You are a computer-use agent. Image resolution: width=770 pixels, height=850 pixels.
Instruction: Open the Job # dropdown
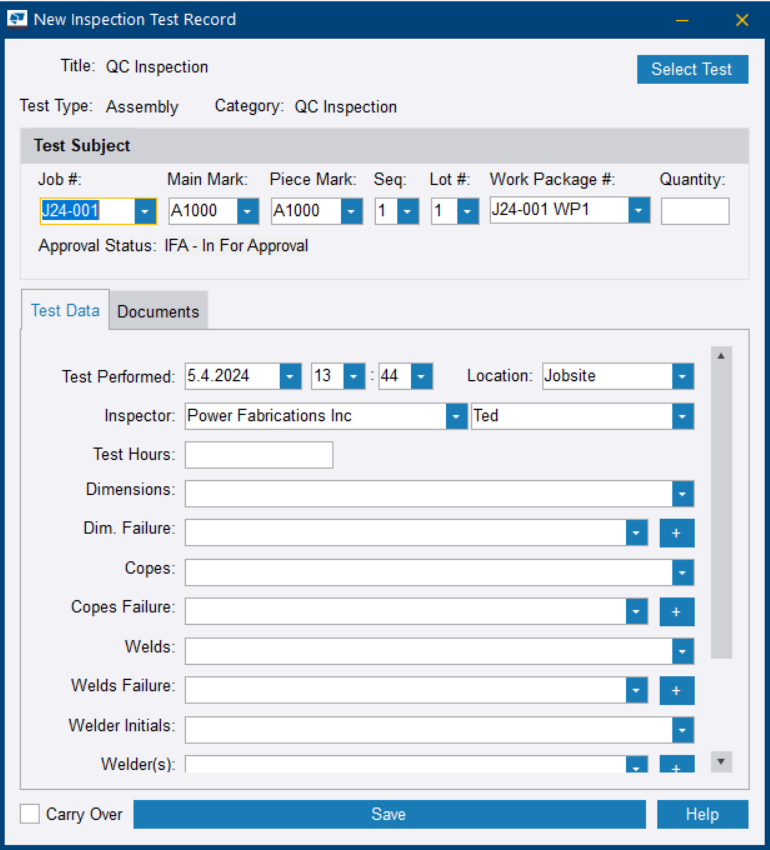click(146, 212)
